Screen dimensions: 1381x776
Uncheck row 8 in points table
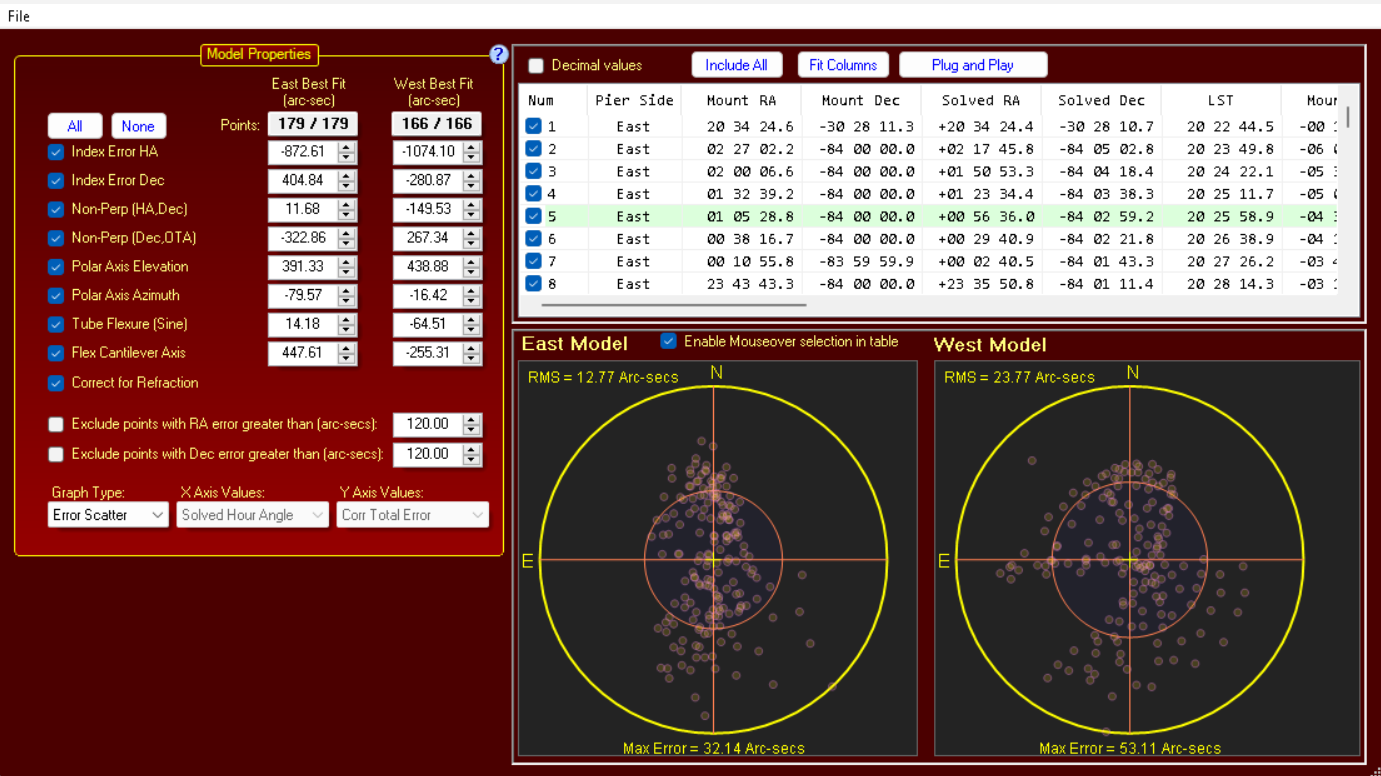click(x=533, y=284)
